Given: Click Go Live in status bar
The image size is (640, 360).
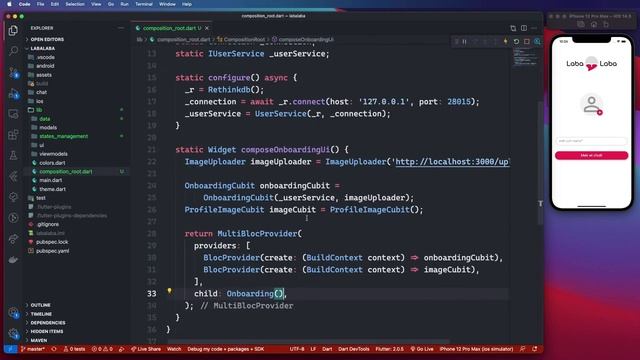Looking at the screenshot, I should point(422,349).
